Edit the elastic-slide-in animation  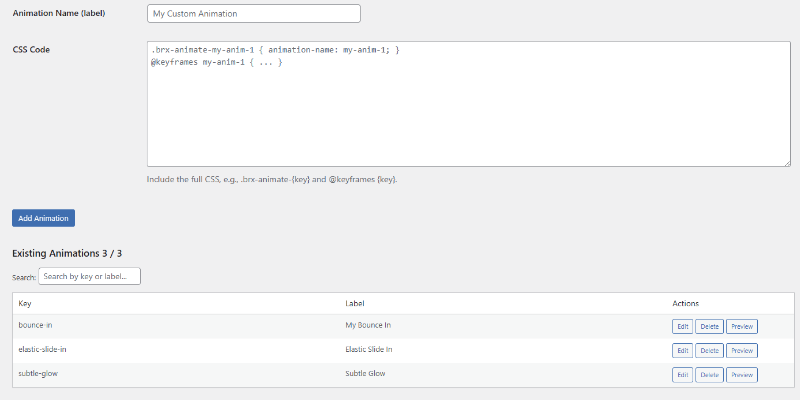click(682, 350)
